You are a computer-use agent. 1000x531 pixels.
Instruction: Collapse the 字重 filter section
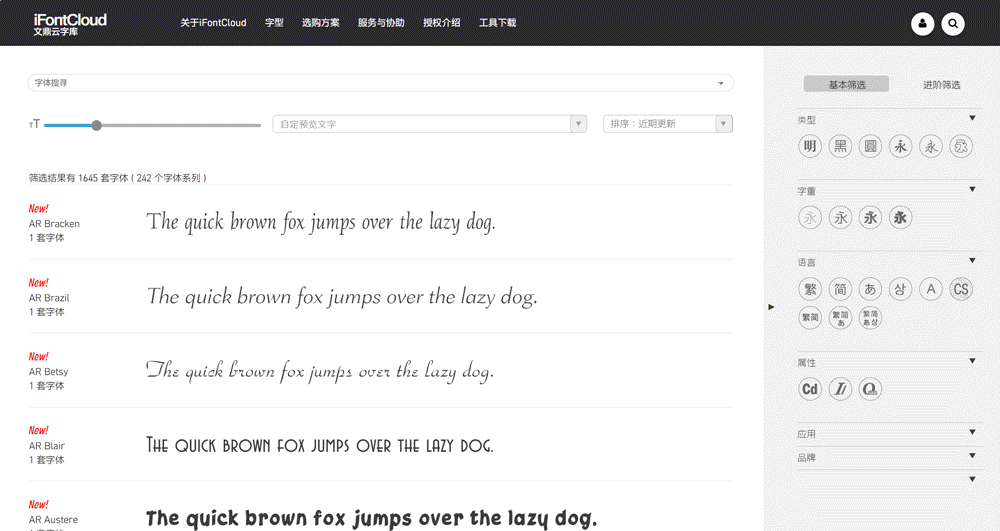pos(972,189)
